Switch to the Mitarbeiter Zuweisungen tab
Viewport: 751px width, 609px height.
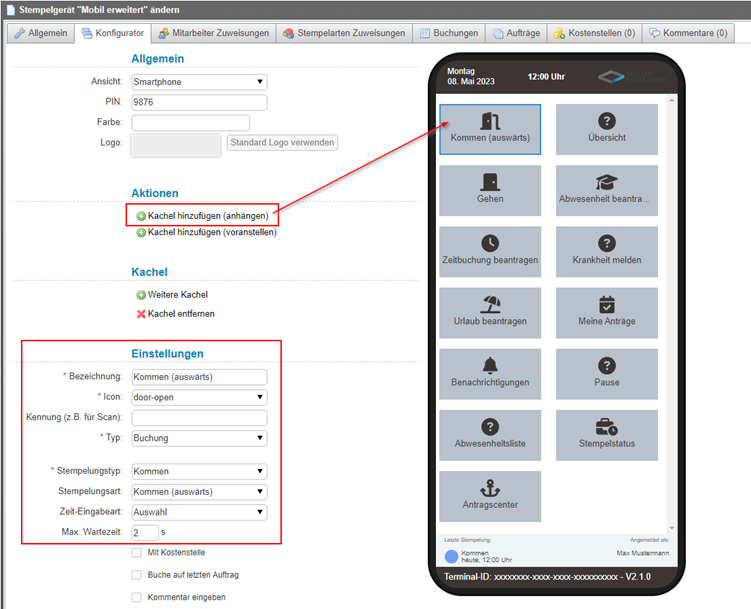[x=213, y=33]
